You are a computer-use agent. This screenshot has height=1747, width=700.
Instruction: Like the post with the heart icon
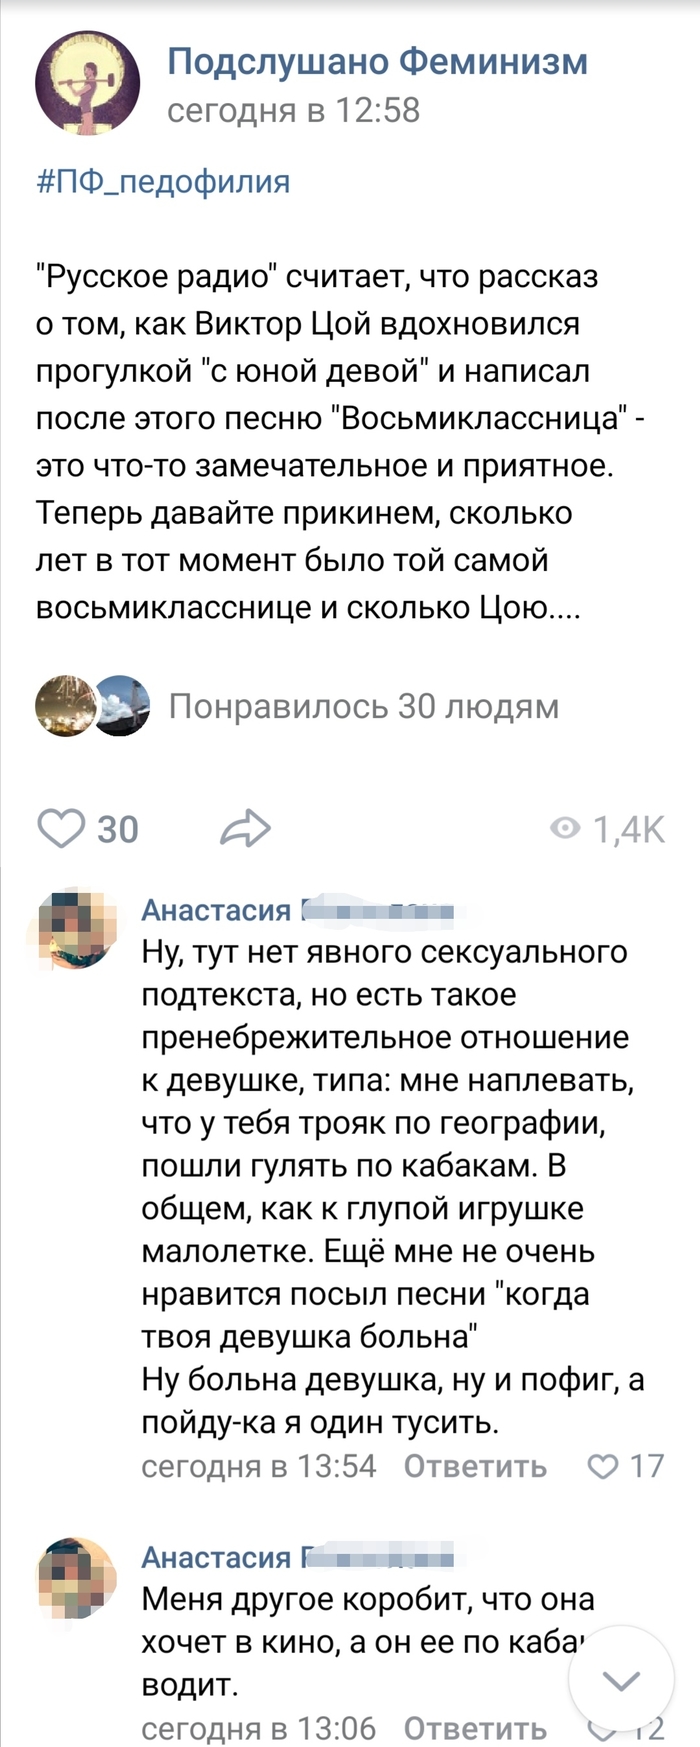[x=61, y=829]
